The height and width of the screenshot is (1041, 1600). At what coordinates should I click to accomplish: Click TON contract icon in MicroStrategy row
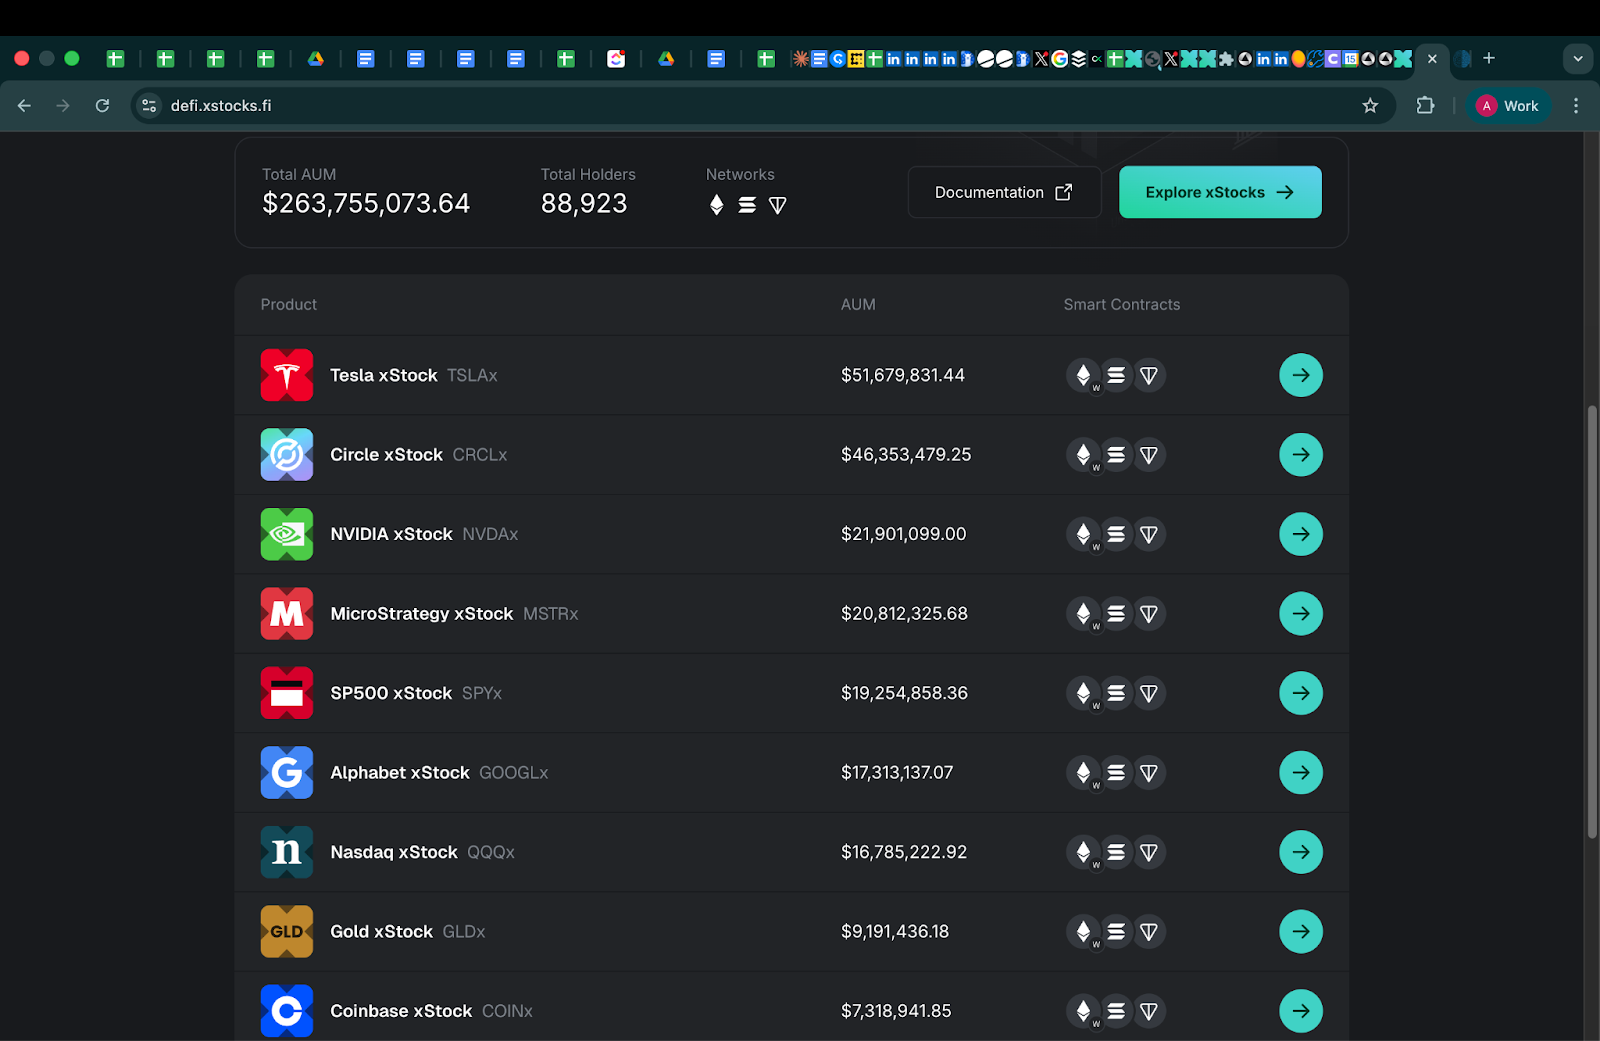[x=1149, y=613]
